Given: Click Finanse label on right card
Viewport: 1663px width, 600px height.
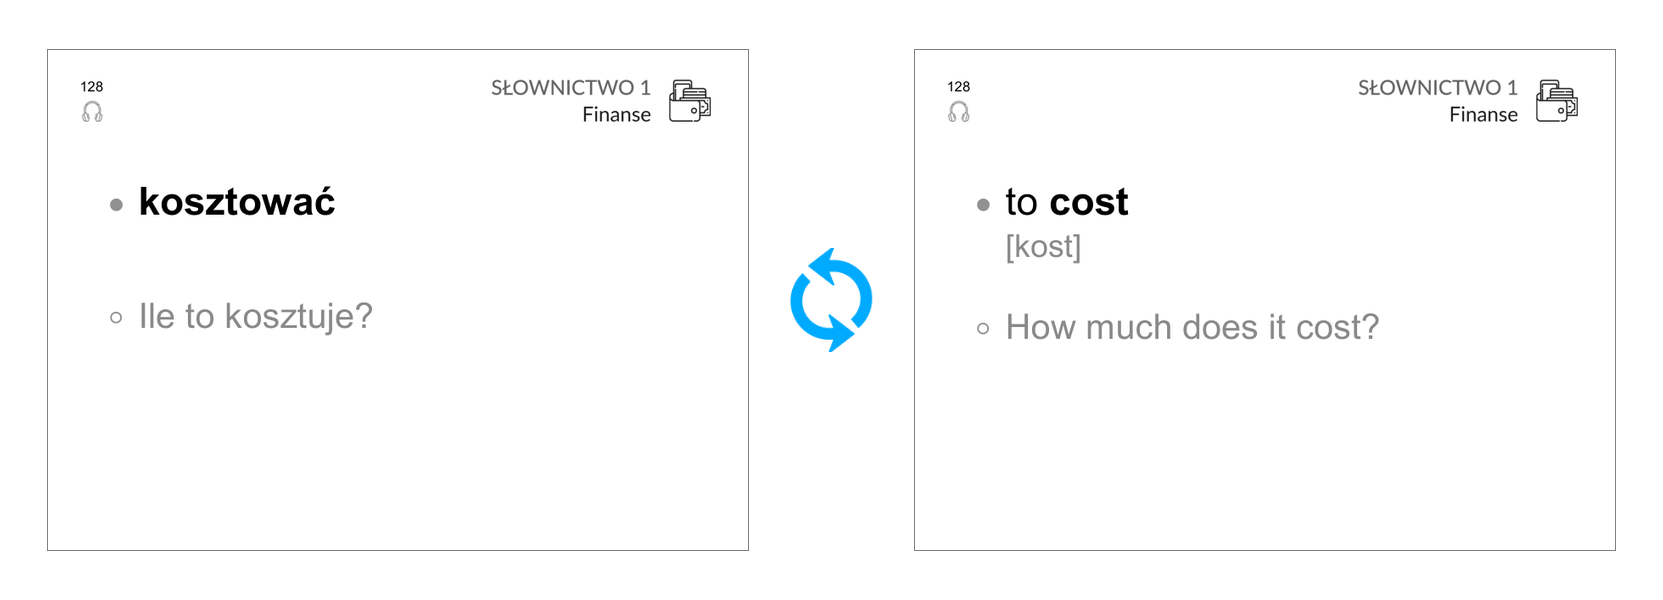Looking at the screenshot, I should click(1484, 115).
